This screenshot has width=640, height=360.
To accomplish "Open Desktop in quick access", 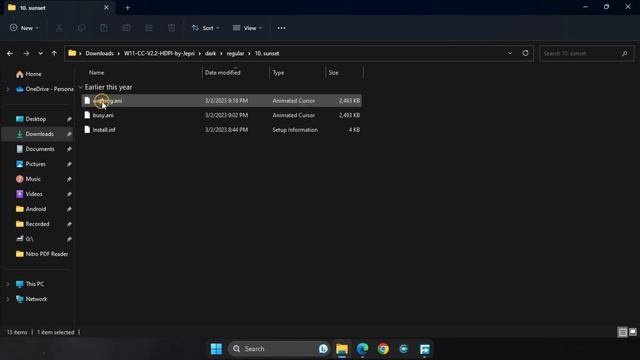I will coord(31,119).
